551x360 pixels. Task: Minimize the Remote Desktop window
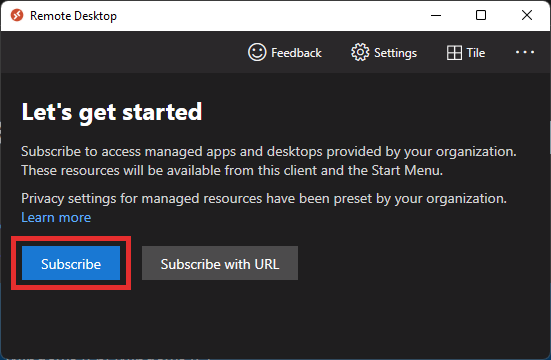pyautogui.click(x=436, y=15)
